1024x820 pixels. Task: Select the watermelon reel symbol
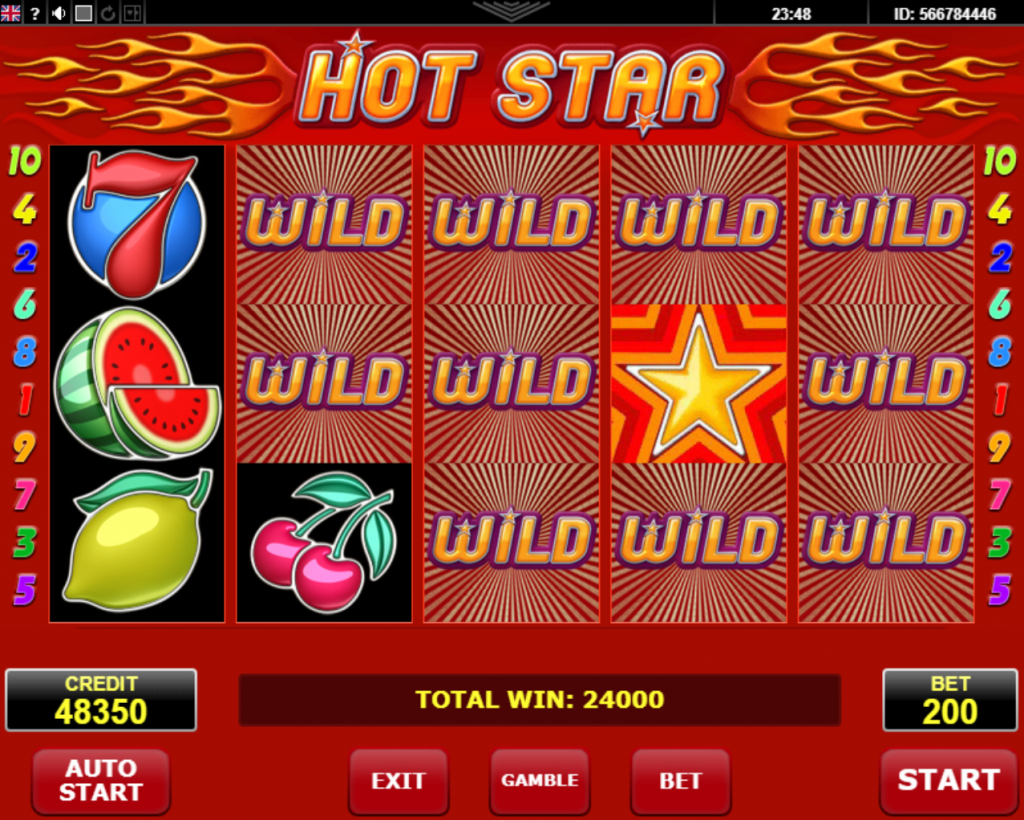pos(137,383)
